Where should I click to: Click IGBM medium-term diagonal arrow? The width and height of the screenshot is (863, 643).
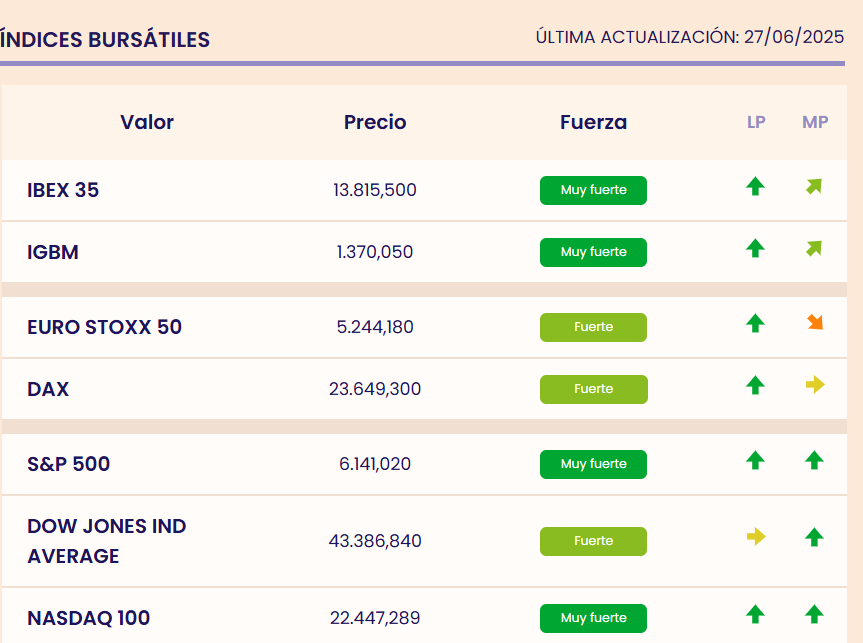click(x=814, y=249)
